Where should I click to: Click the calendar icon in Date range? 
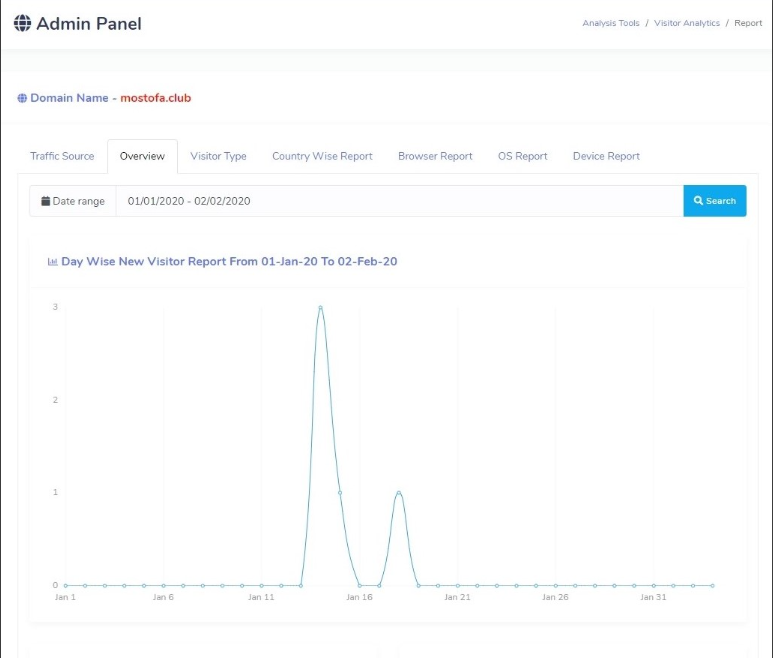point(45,201)
